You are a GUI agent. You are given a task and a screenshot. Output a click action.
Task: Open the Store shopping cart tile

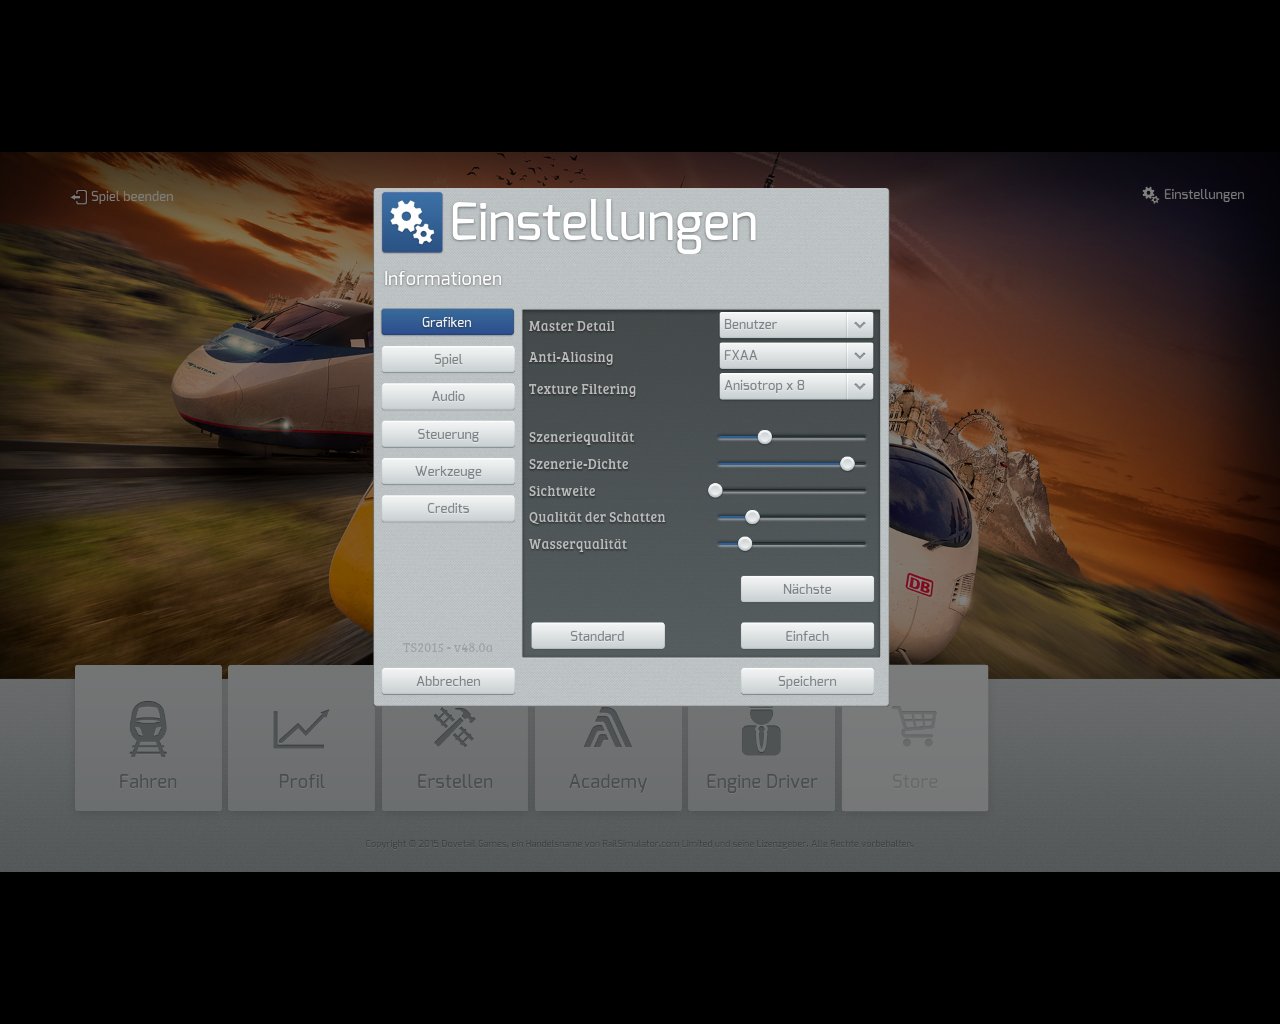tap(915, 738)
